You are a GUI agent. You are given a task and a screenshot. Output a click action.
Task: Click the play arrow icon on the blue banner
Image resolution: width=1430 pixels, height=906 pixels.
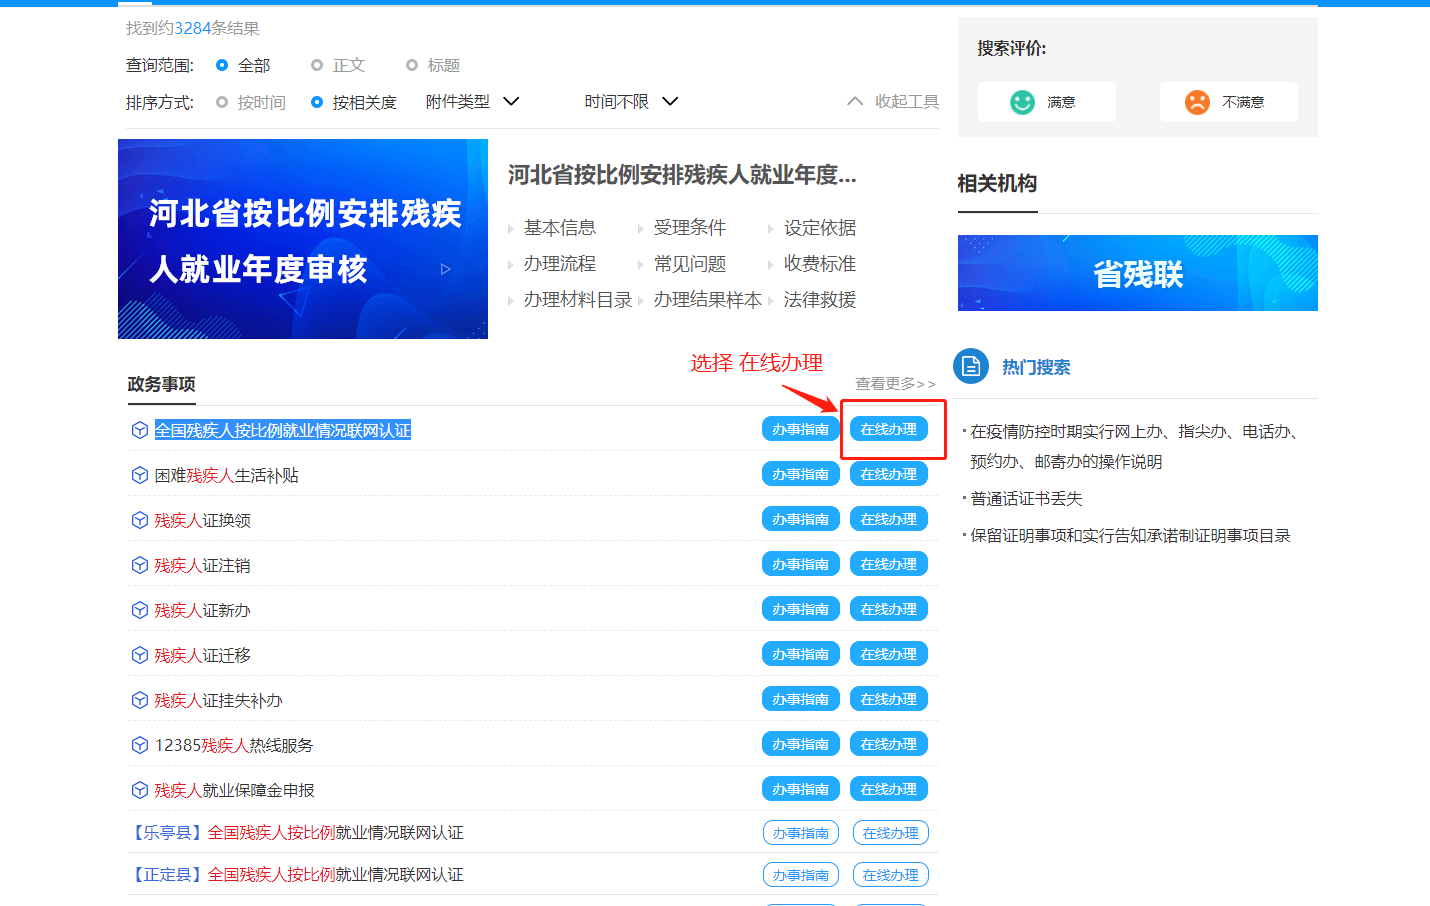coord(446,269)
